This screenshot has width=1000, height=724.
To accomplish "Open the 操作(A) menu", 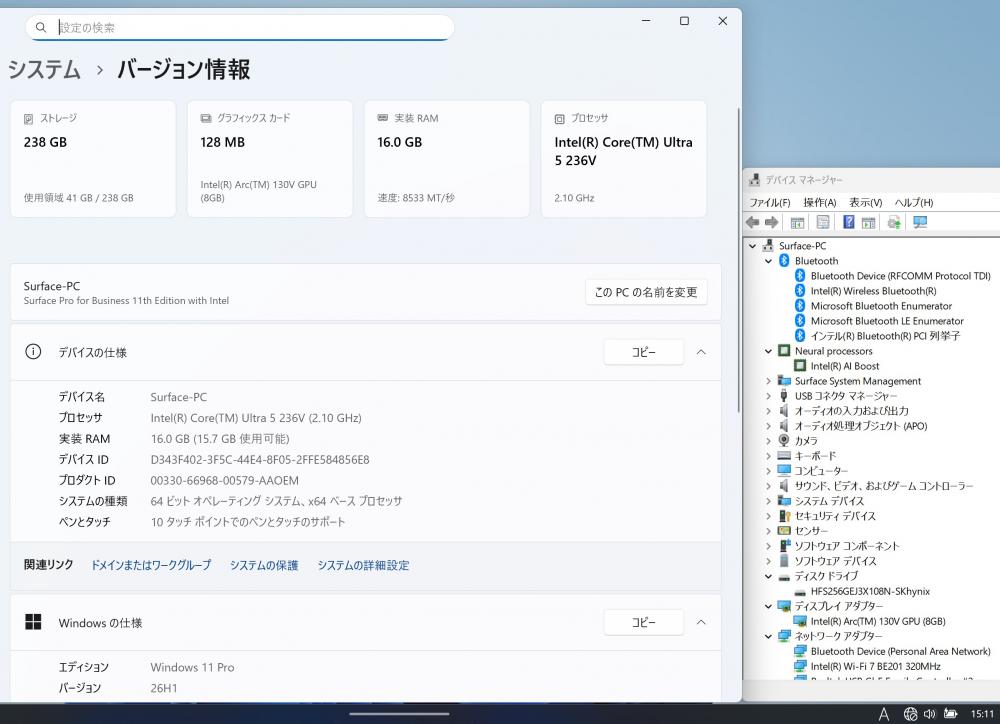I will click(819, 202).
